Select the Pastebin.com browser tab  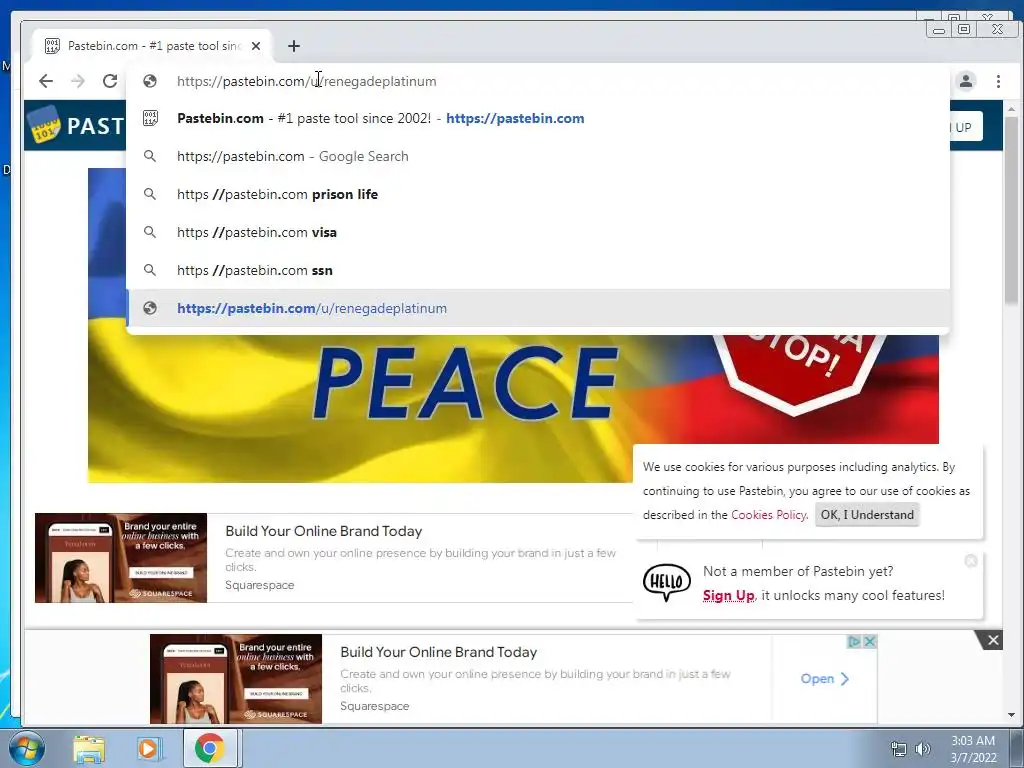pos(152,46)
